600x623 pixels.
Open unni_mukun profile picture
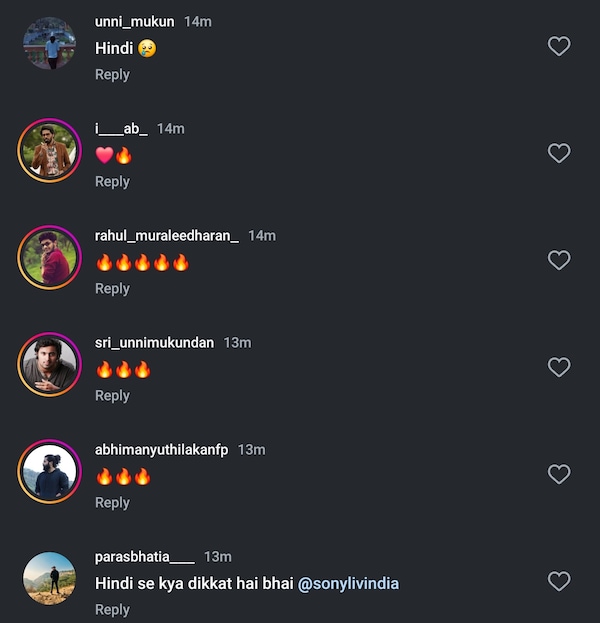(49, 44)
